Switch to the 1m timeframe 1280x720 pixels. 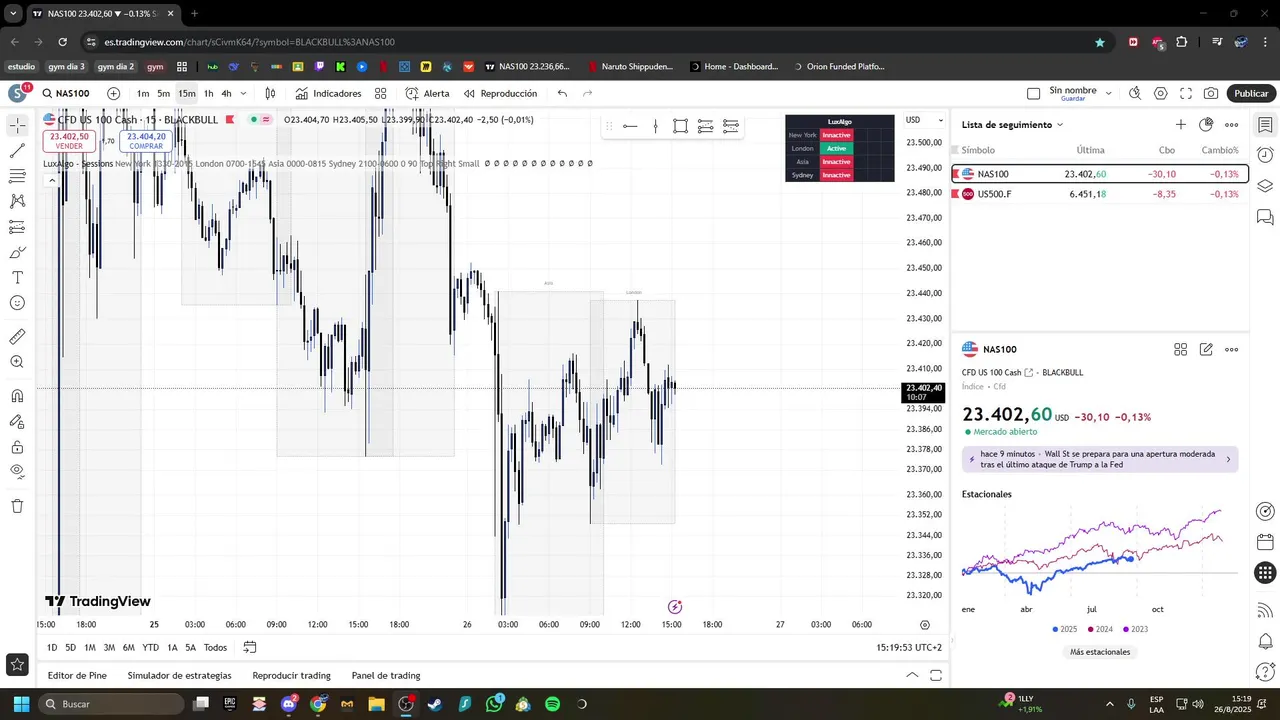tap(143, 93)
